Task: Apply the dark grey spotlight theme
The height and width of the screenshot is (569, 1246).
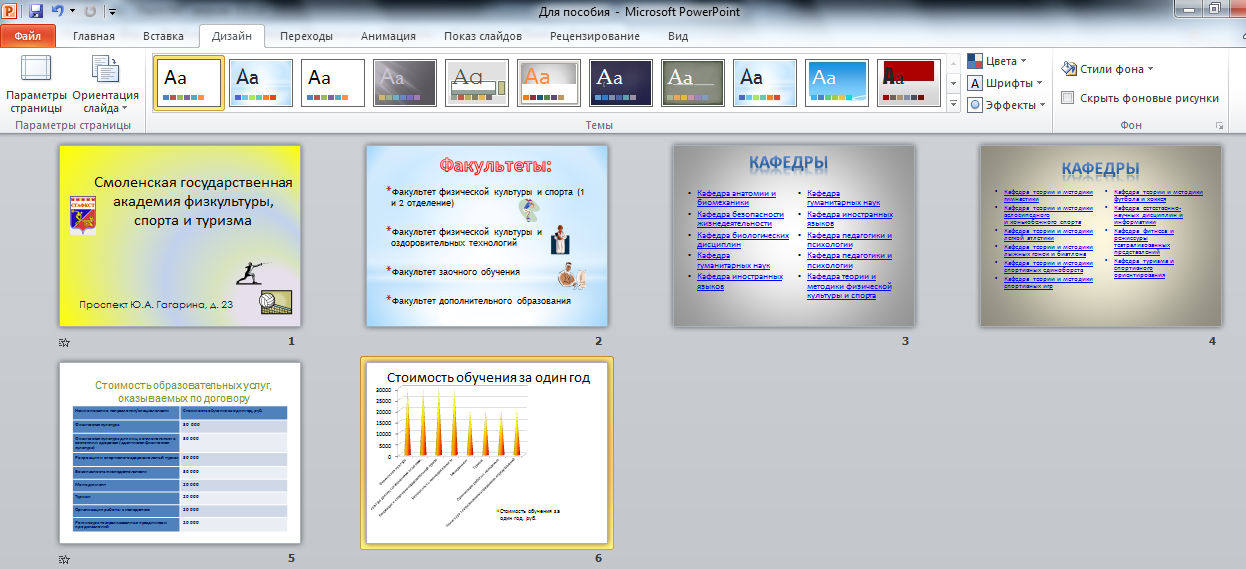Action: click(405, 82)
